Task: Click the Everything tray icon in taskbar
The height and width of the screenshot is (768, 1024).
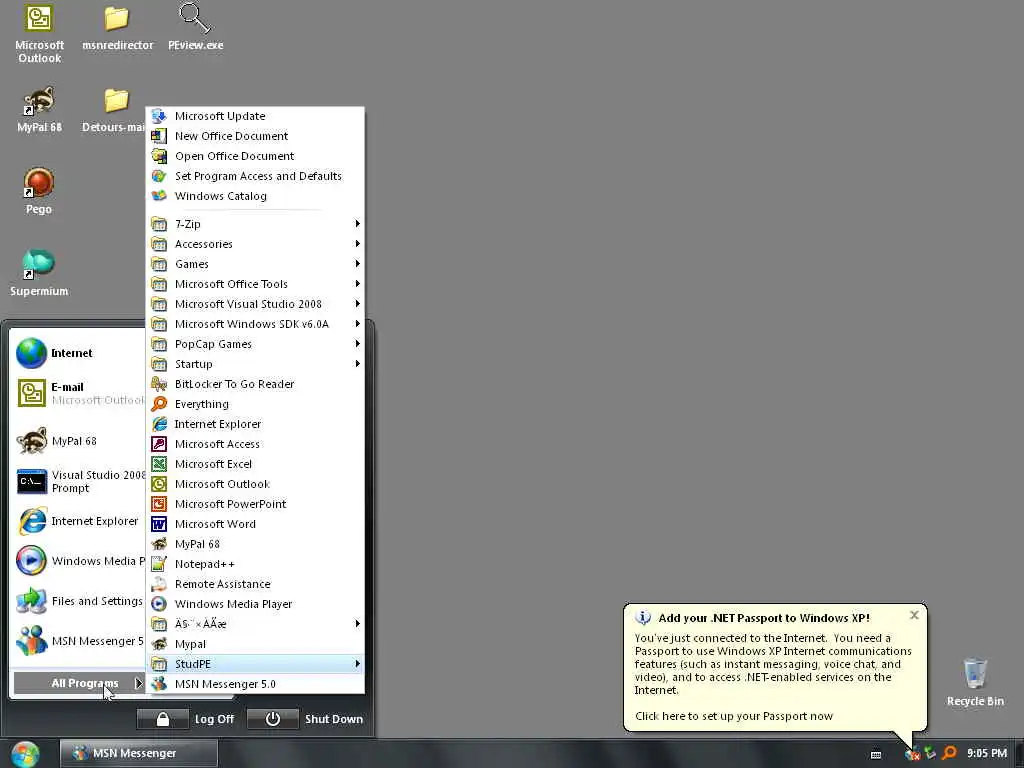Action: [950, 753]
